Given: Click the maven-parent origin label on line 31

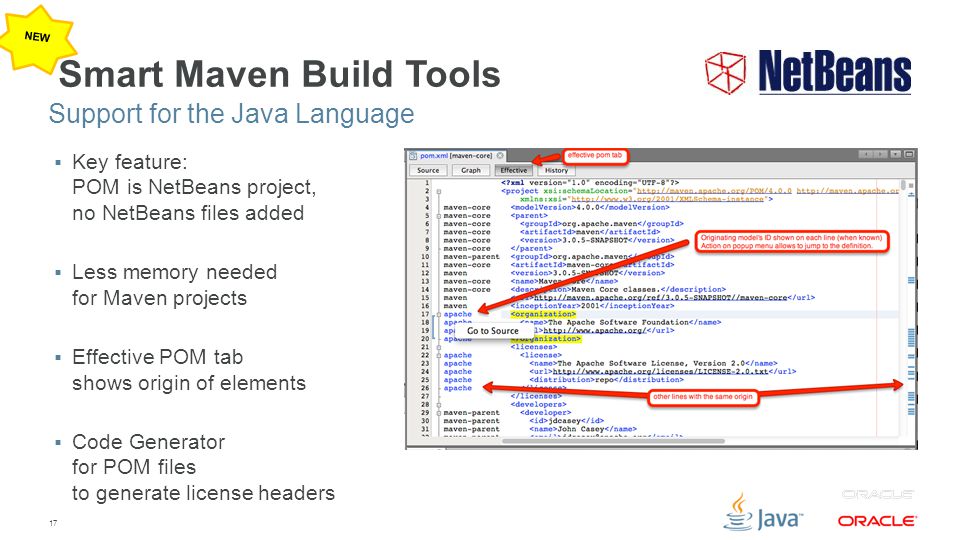Looking at the screenshot, I should (x=471, y=429).
